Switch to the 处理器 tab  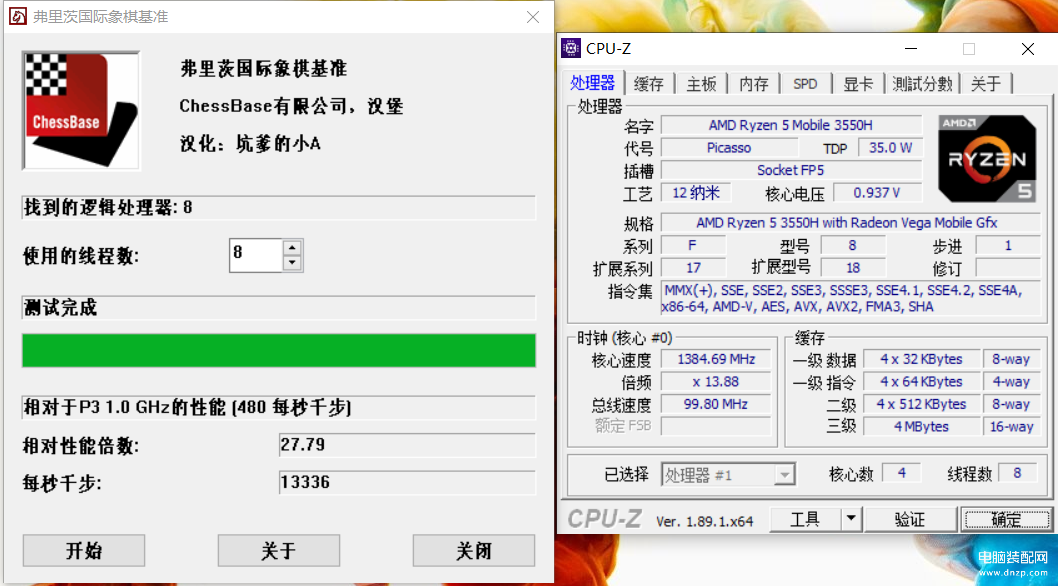[x=592, y=83]
